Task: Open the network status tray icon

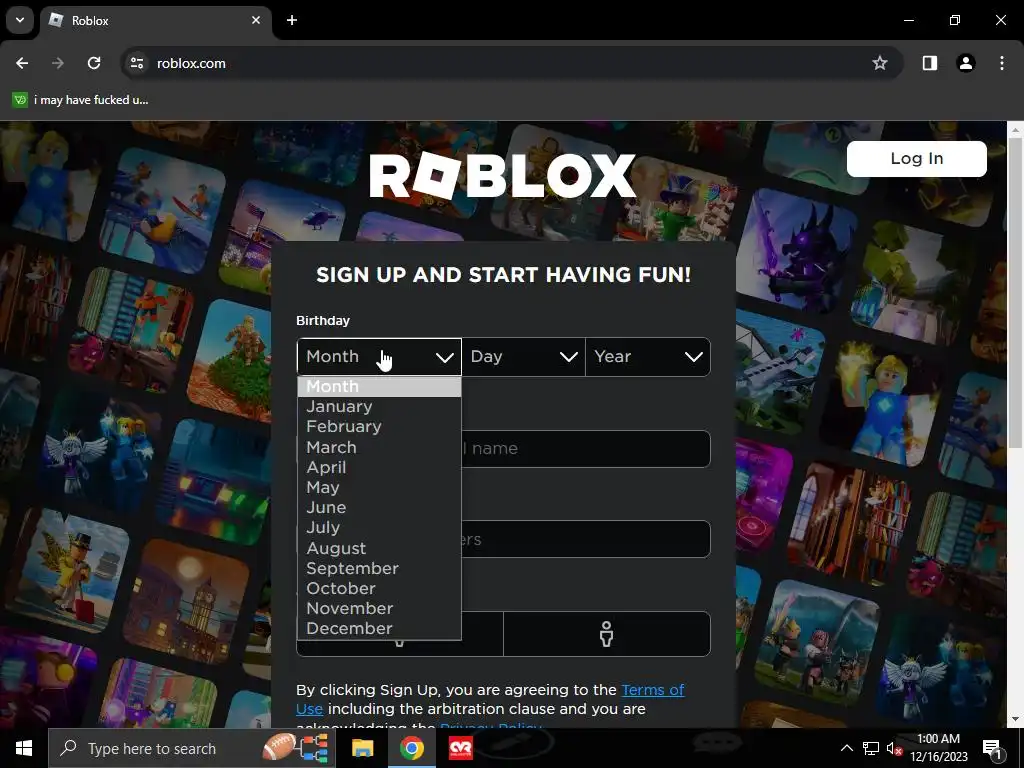Action: coord(871,748)
